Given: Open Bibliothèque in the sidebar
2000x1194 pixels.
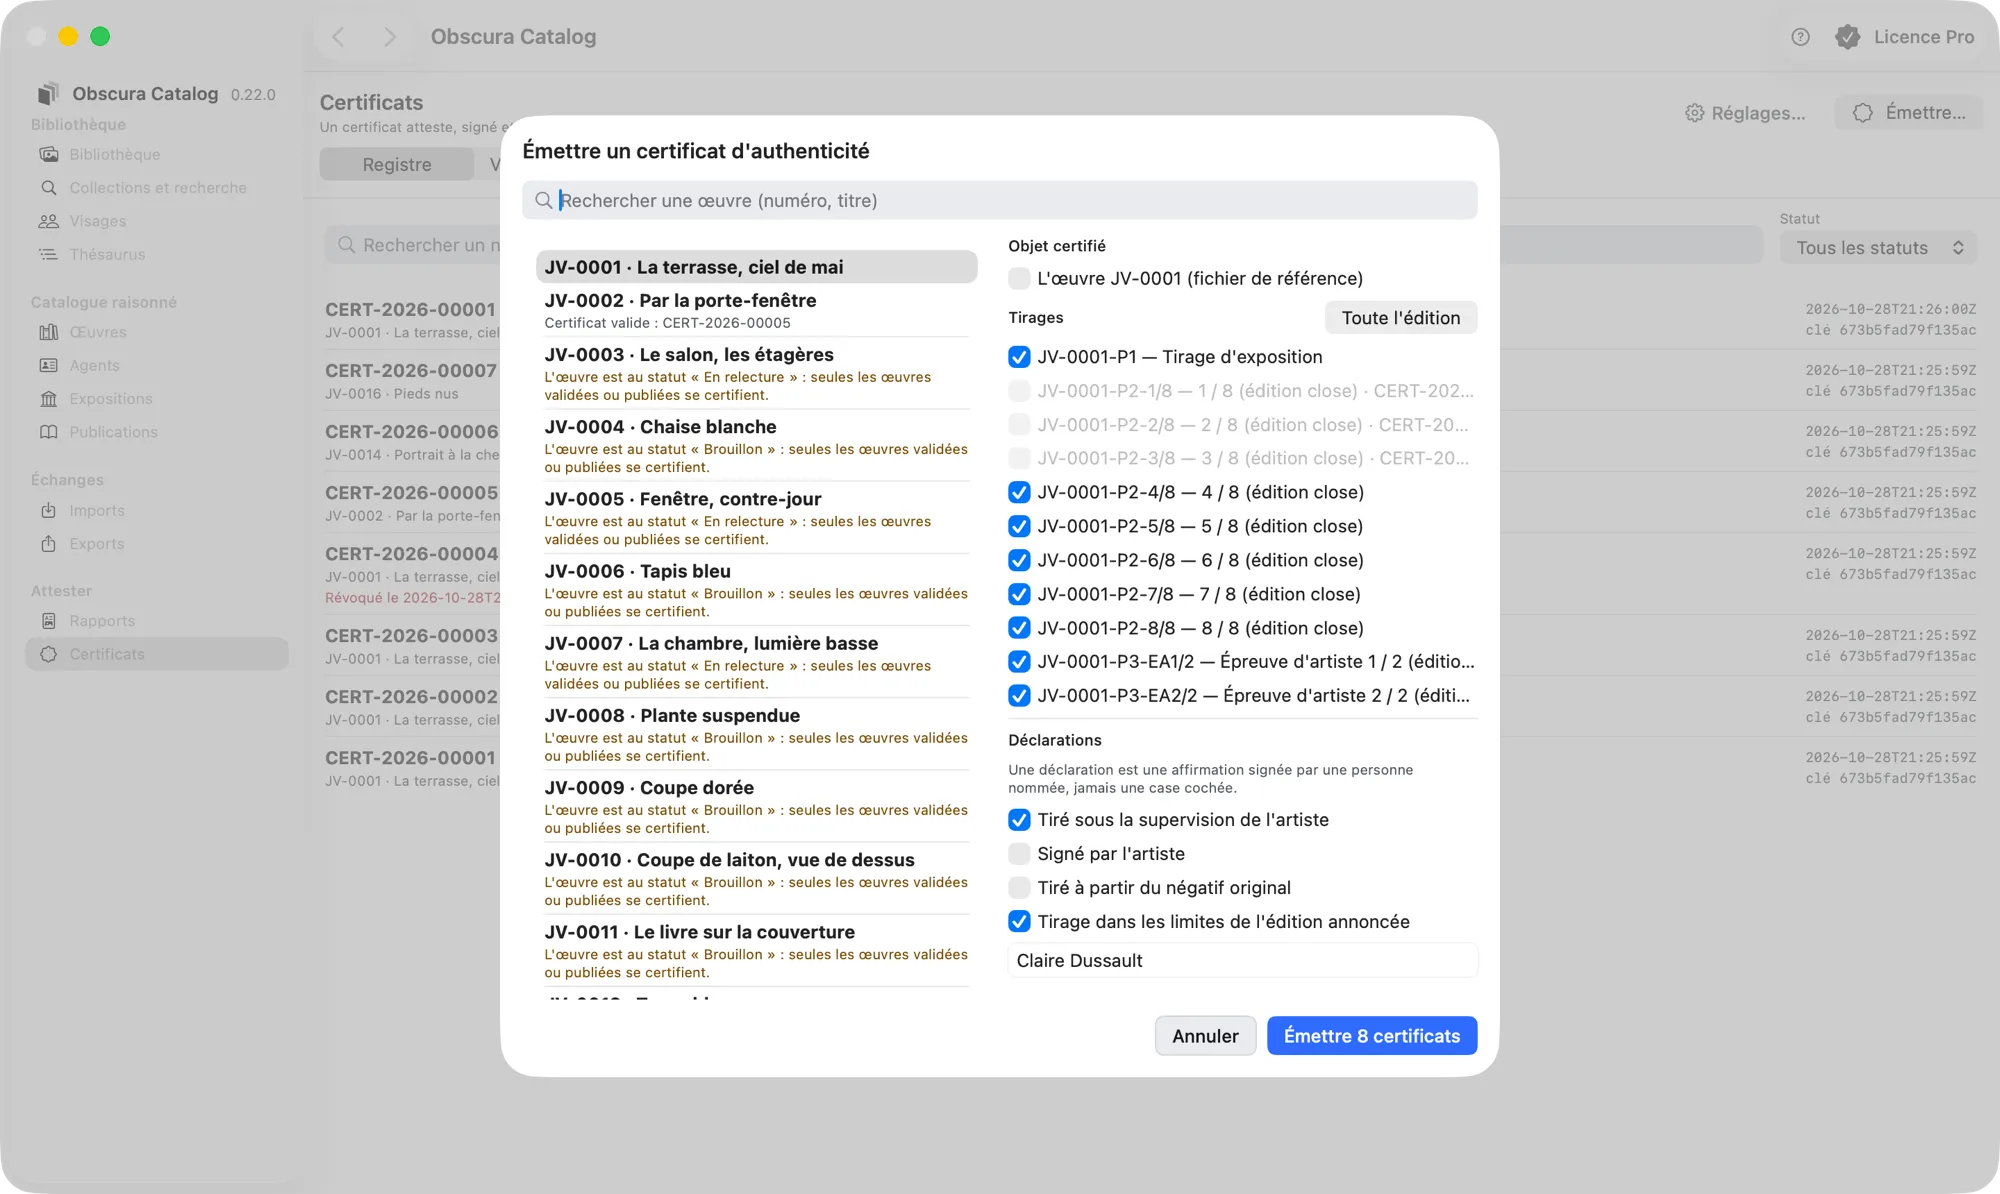Looking at the screenshot, I should (114, 154).
